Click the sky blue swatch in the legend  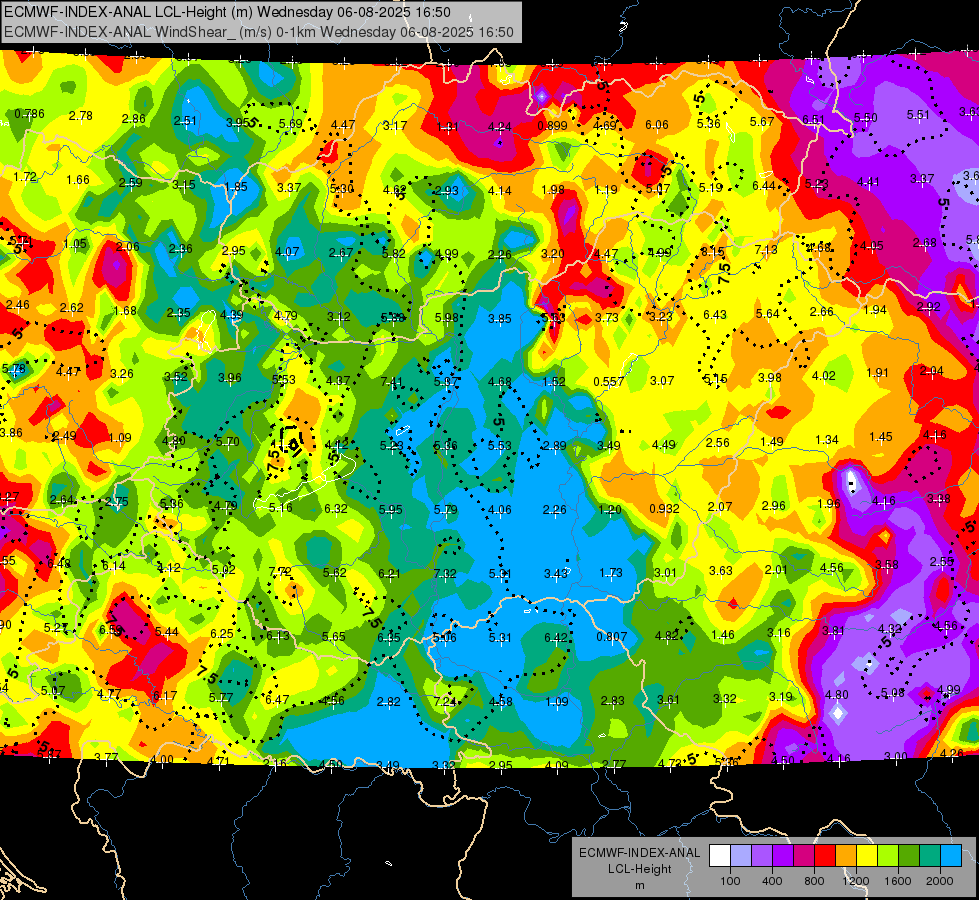click(x=950, y=856)
